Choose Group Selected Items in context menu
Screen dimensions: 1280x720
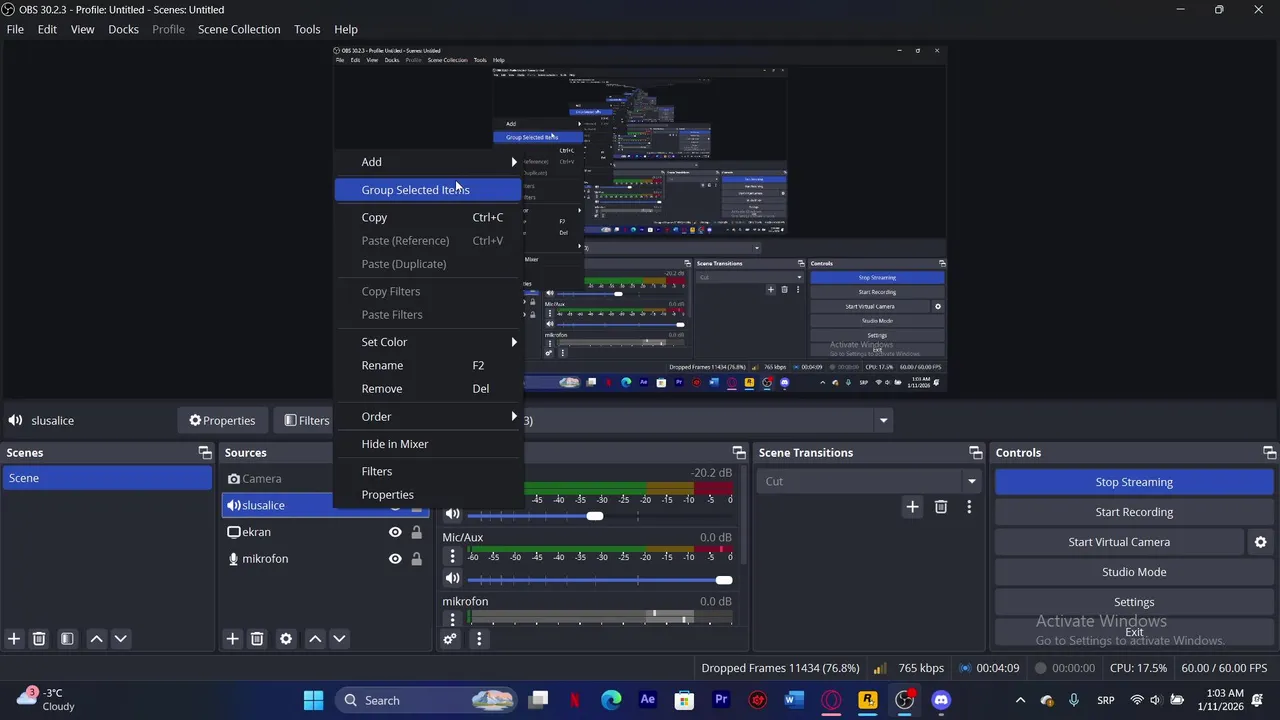coord(428,190)
